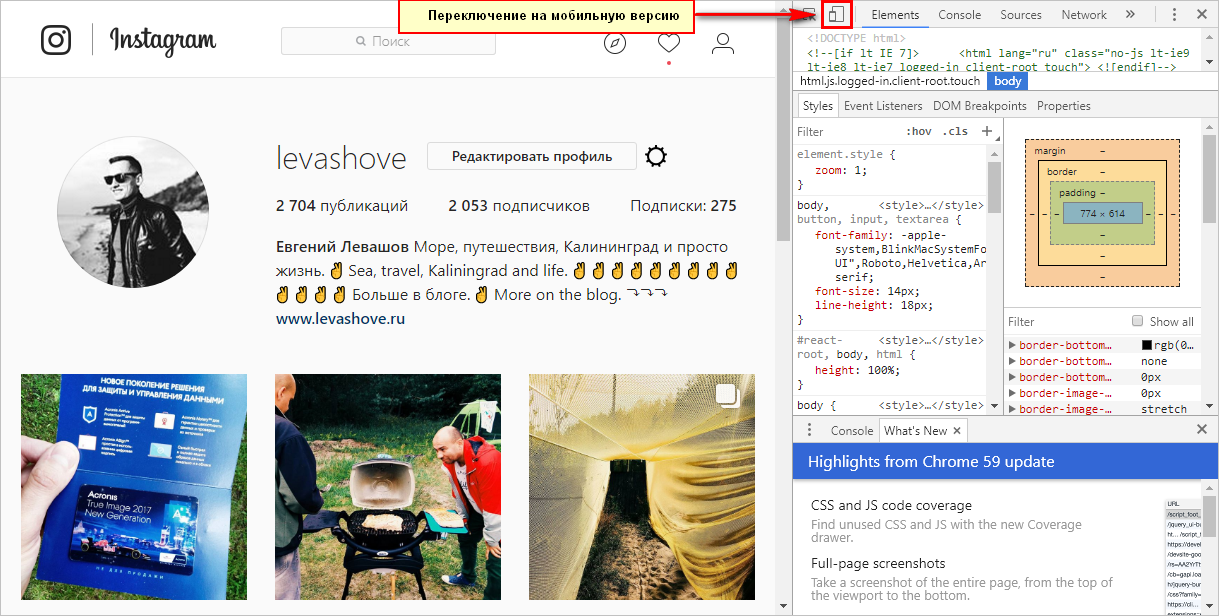This screenshot has height=616, width=1219.
Task: Close the bottom drawer panel
Action: click(1202, 429)
